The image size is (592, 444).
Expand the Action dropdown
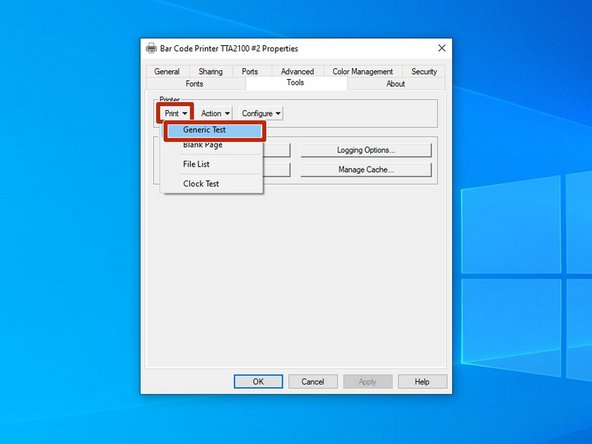[215, 113]
